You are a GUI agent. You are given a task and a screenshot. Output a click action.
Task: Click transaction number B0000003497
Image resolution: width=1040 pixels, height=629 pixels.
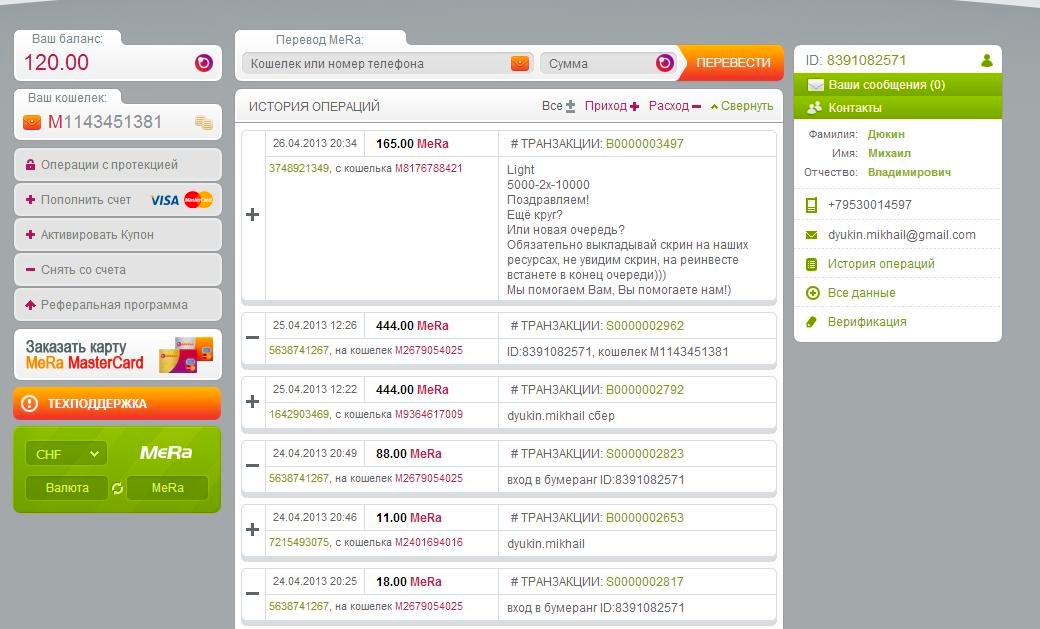[x=645, y=144]
